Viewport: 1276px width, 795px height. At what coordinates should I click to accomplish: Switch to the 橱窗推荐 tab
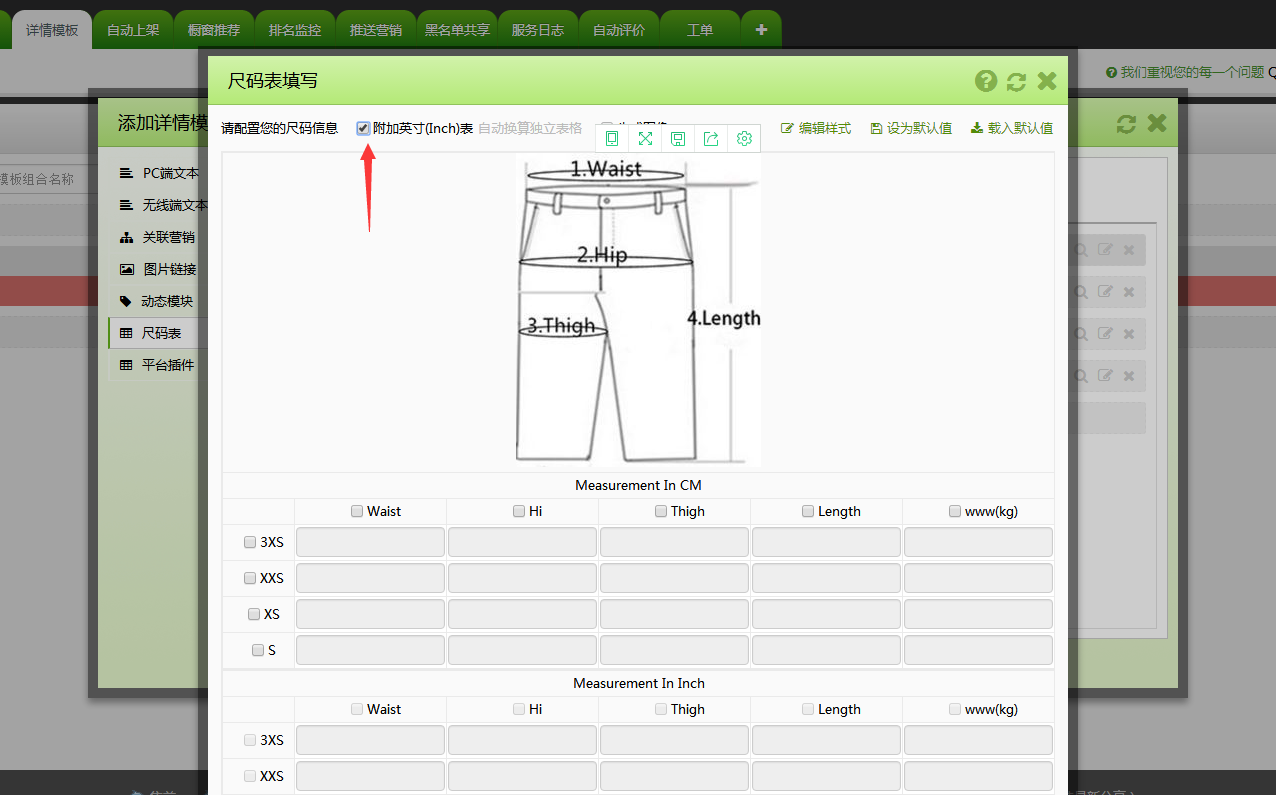click(214, 30)
